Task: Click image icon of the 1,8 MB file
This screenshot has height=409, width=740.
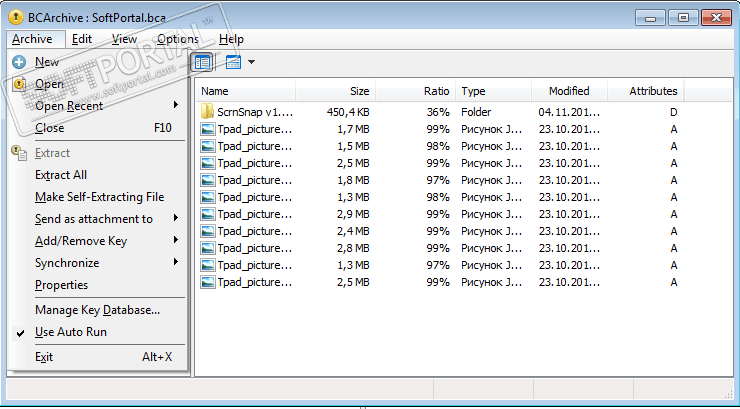Action: (208, 180)
